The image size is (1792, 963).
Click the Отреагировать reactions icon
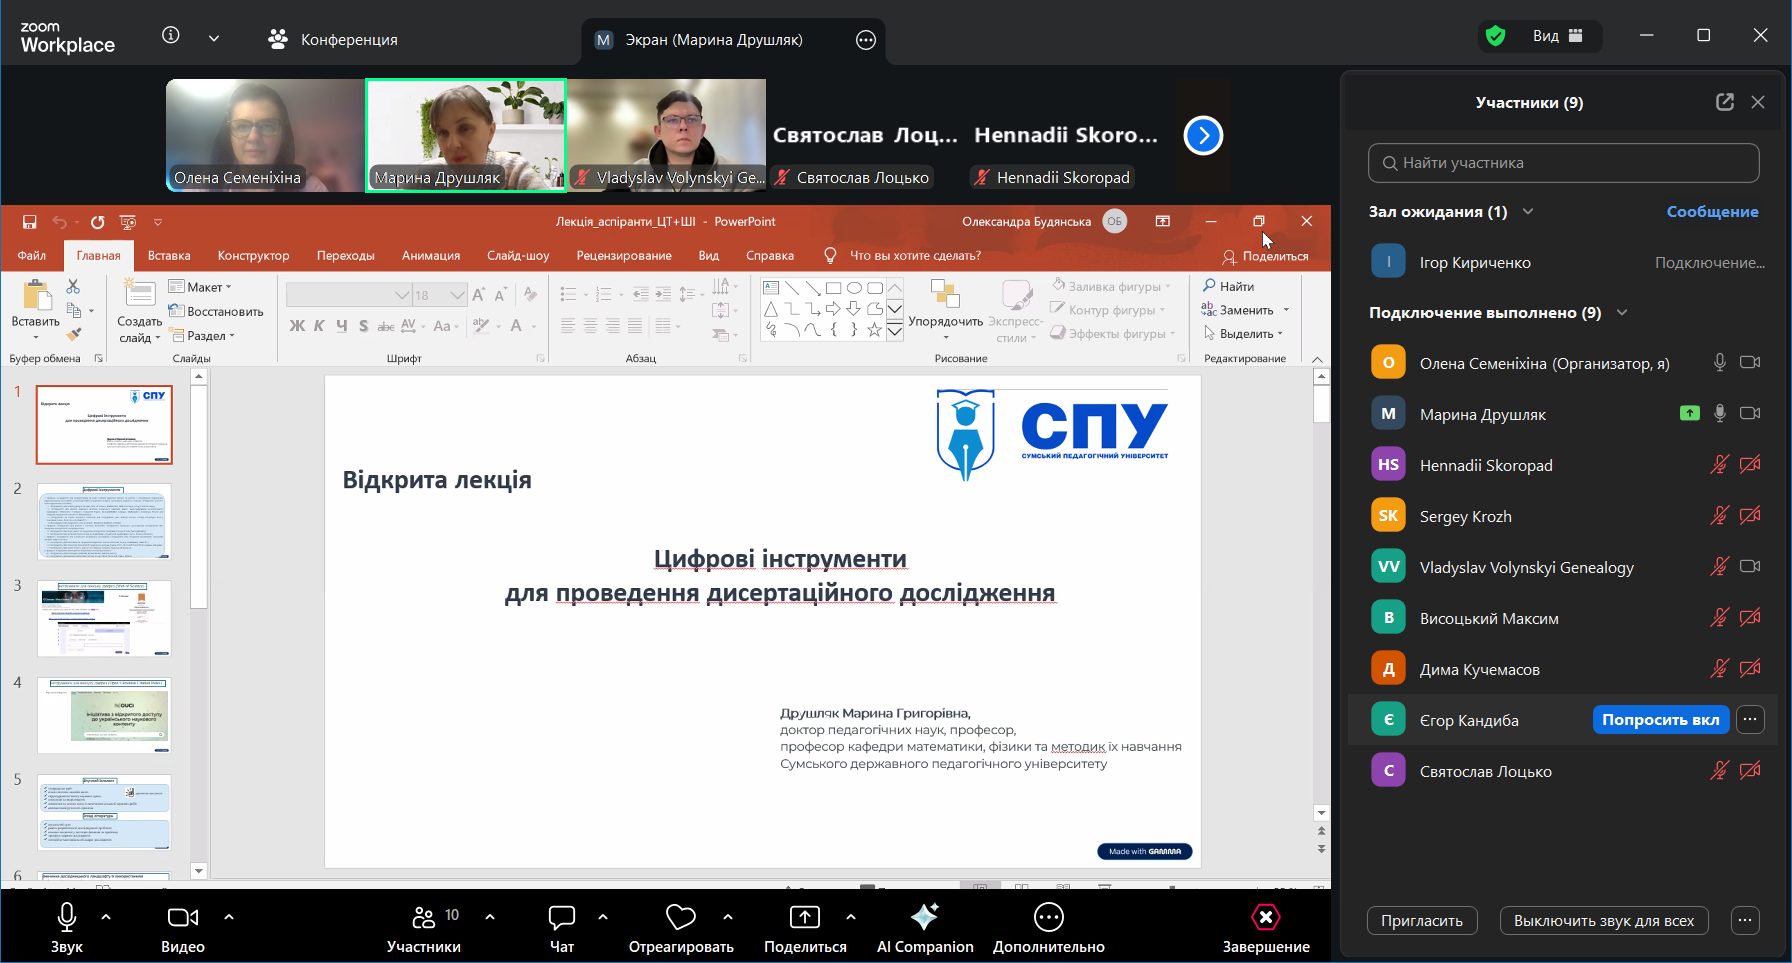coord(679,916)
